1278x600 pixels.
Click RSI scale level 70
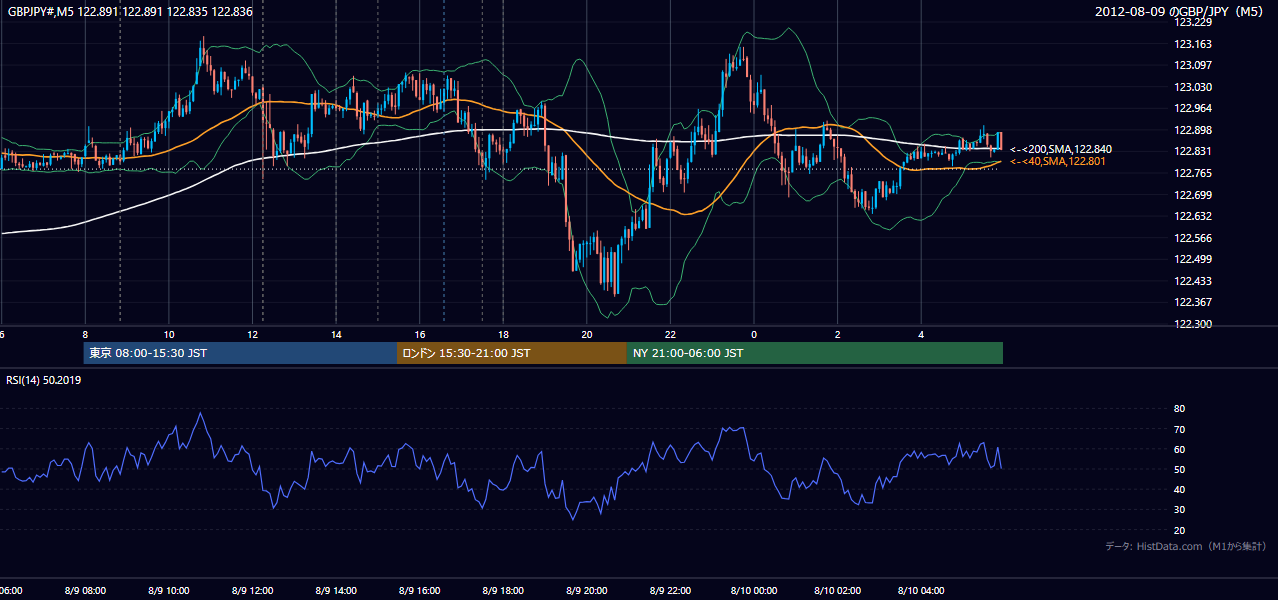1179,429
